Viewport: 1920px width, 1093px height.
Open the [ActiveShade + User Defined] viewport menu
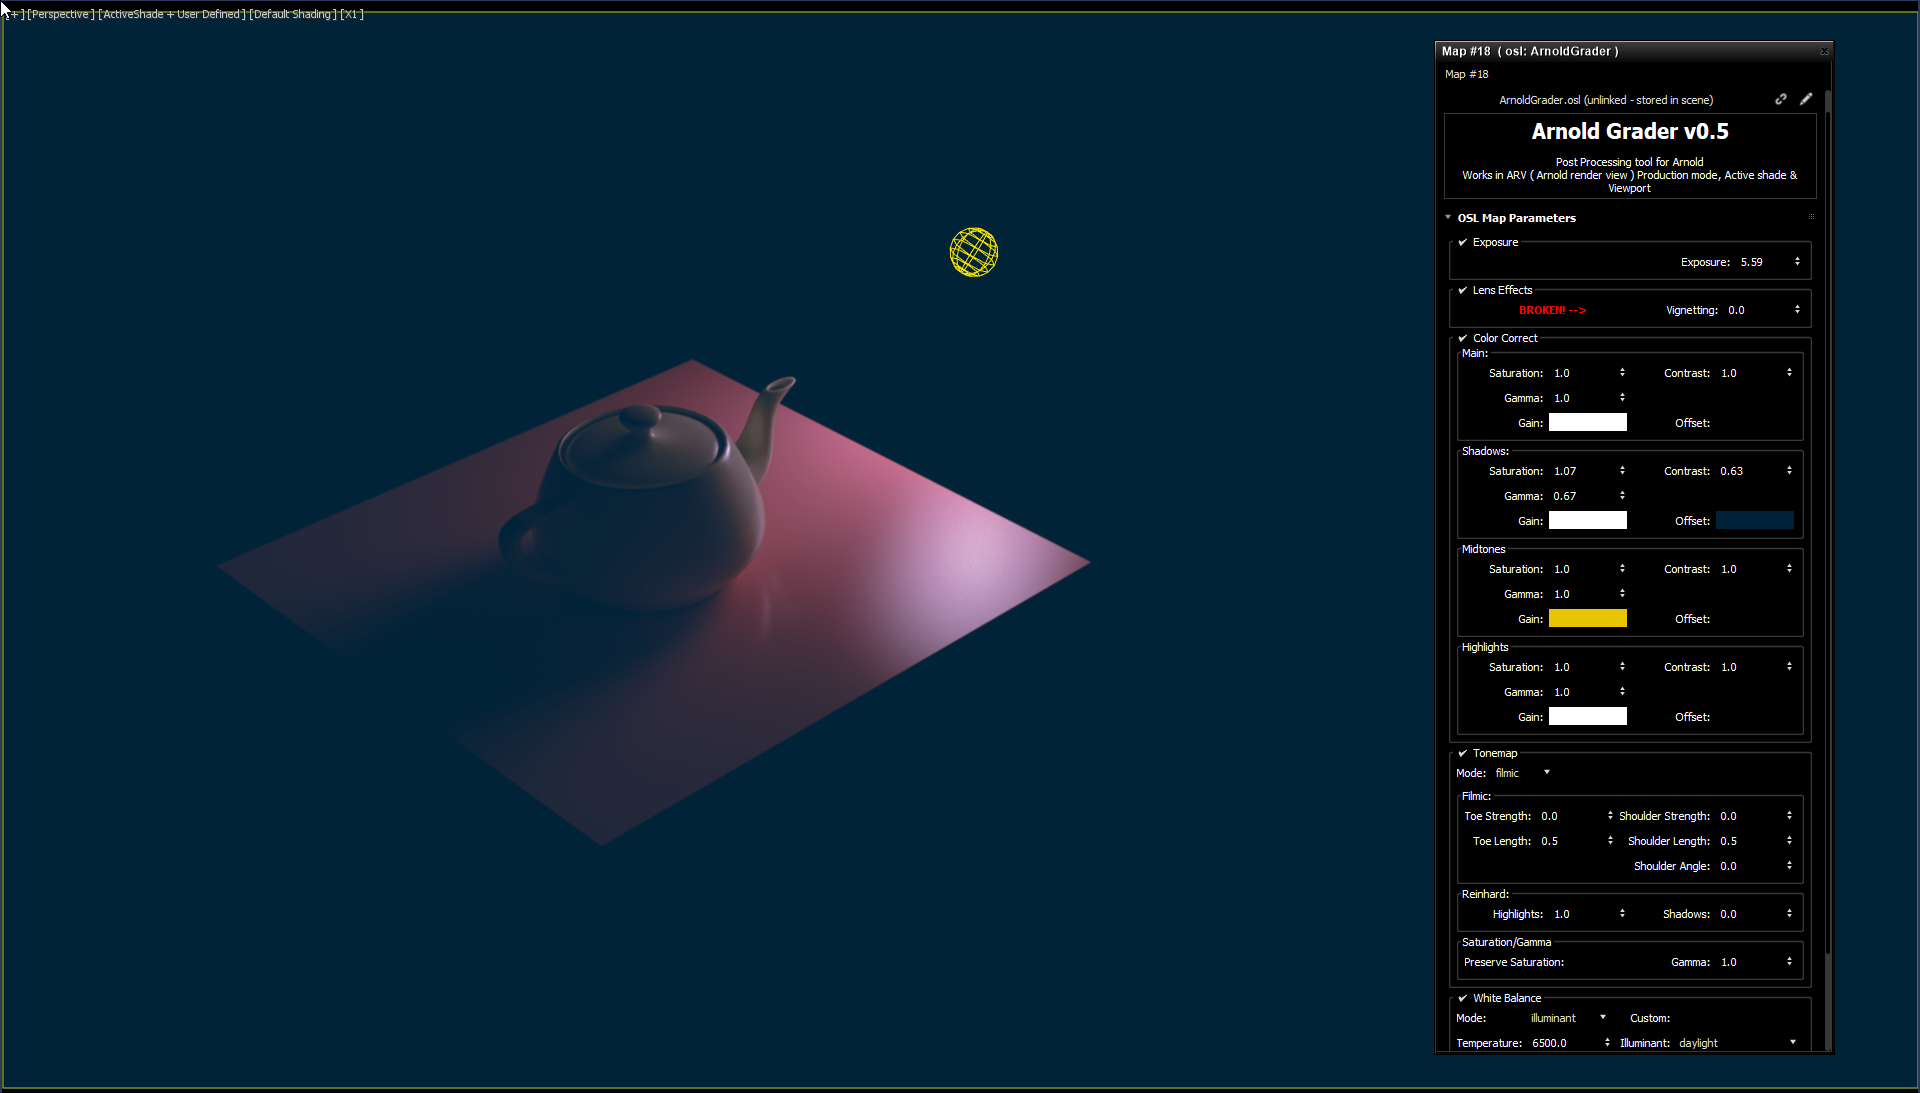click(x=171, y=14)
